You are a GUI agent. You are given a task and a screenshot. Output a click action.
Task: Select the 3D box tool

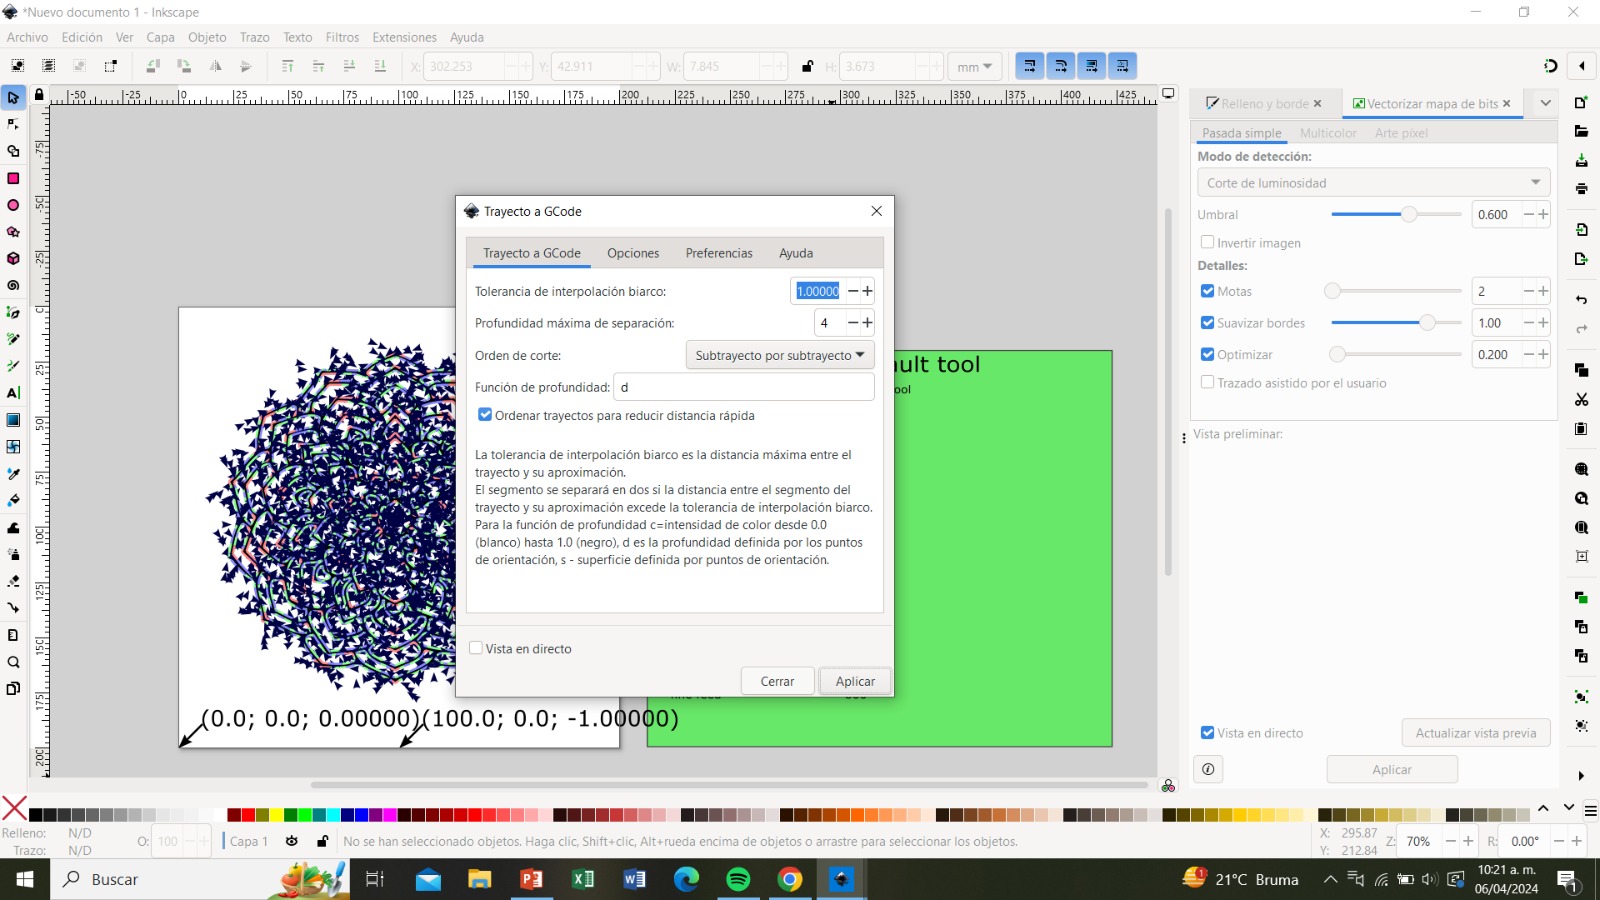point(13,258)
